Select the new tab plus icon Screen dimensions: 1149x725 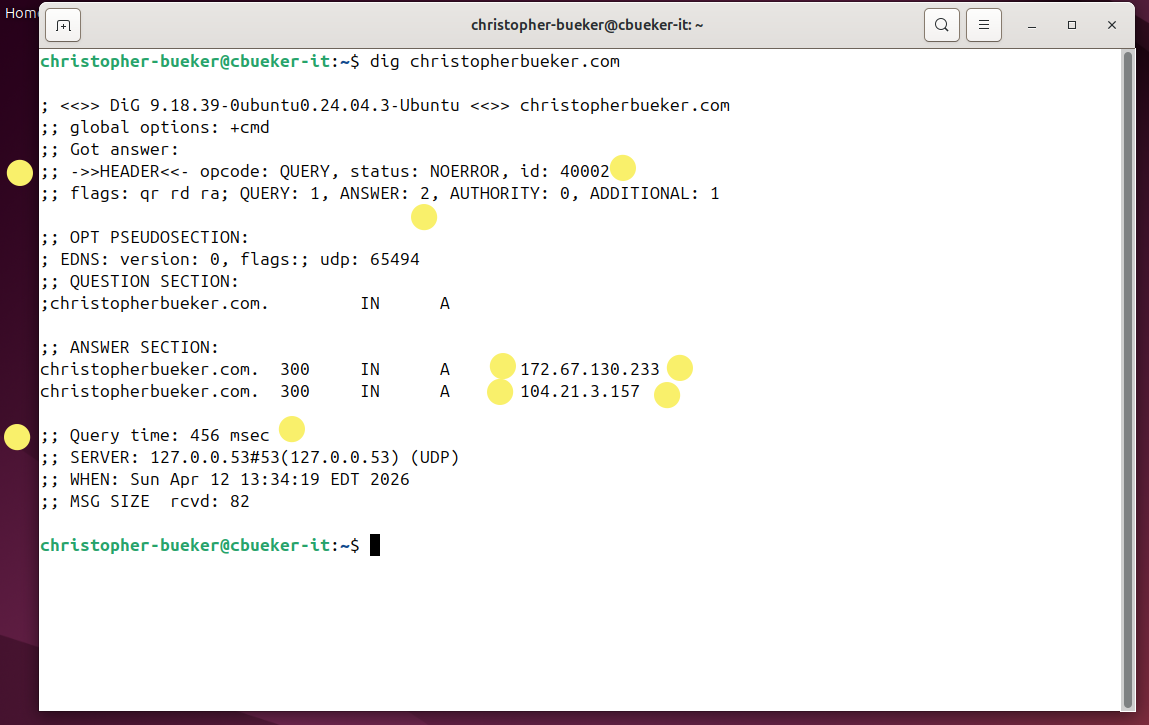click(x=63, y=25)
